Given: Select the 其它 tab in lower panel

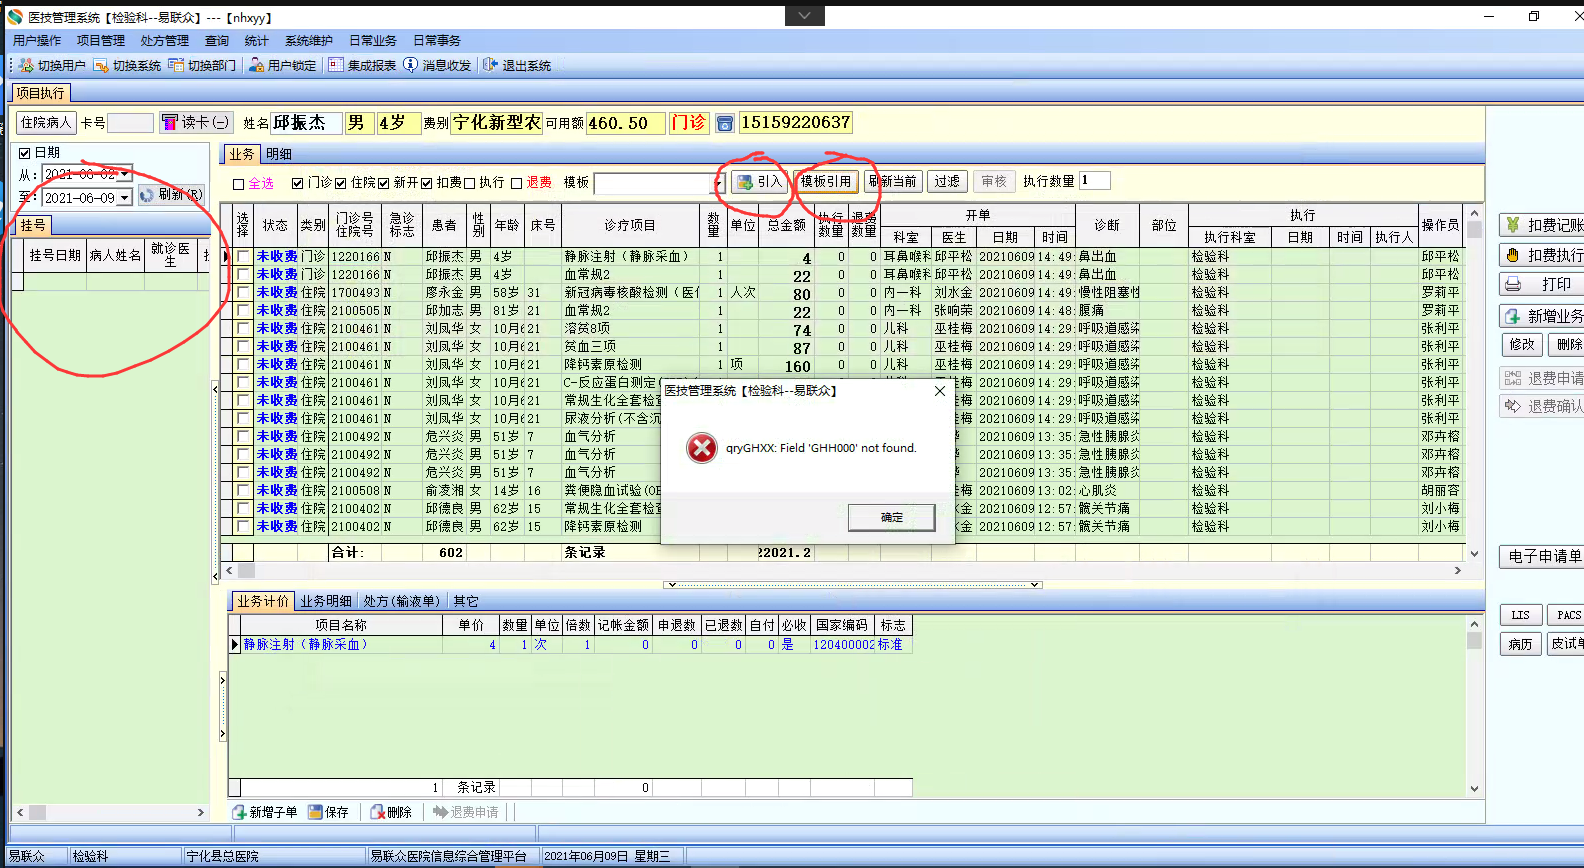Looking at the screenshot, I should point(466,601).
